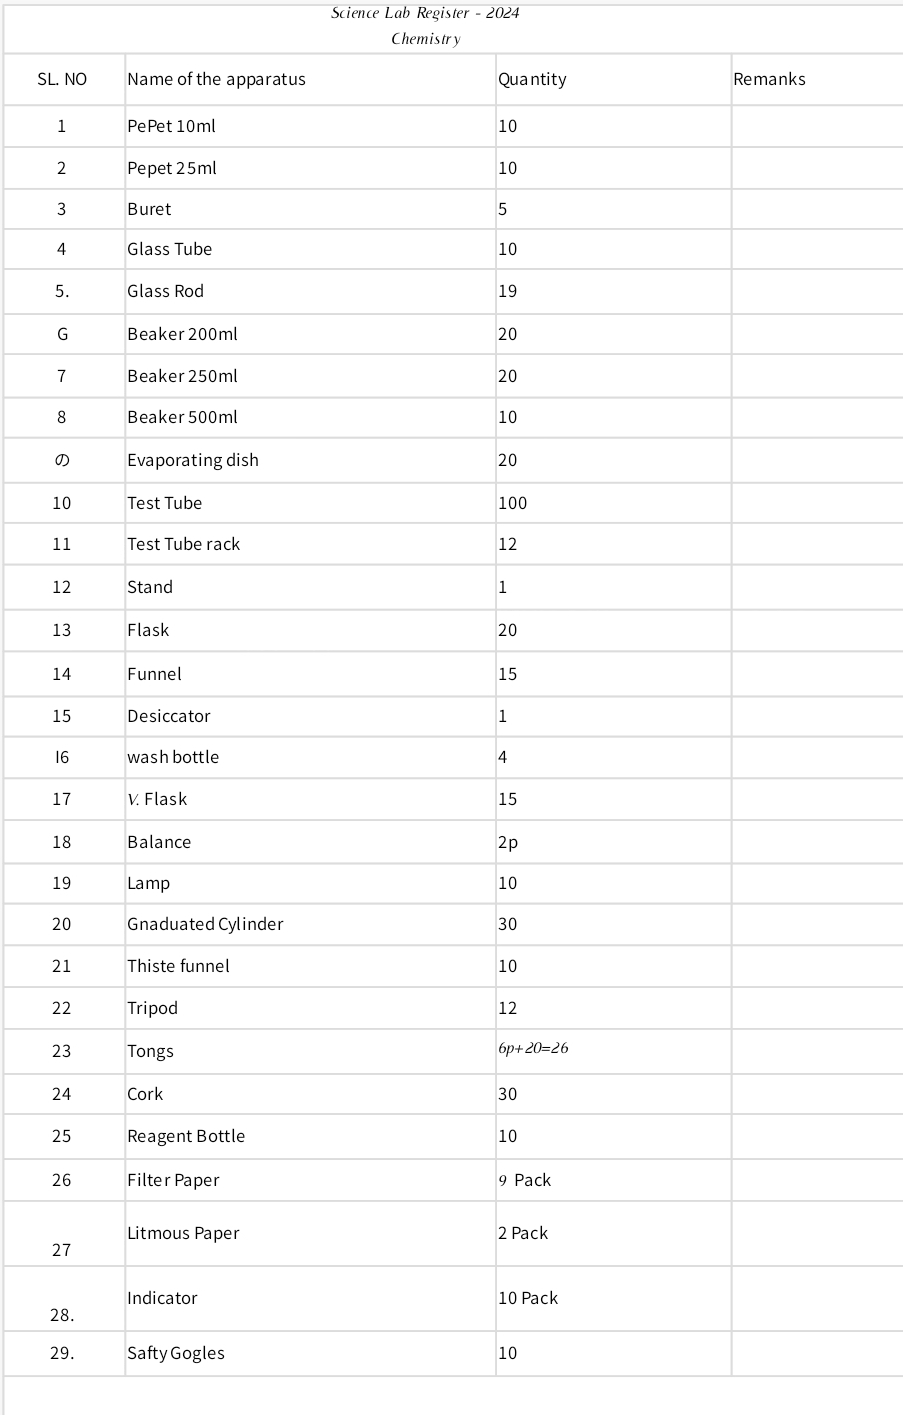Click the quantity '100' for Test Tube
Image resolution: width=903 pixels, height=1415 pixels.
pyautogui.click(x=513, y=503)
